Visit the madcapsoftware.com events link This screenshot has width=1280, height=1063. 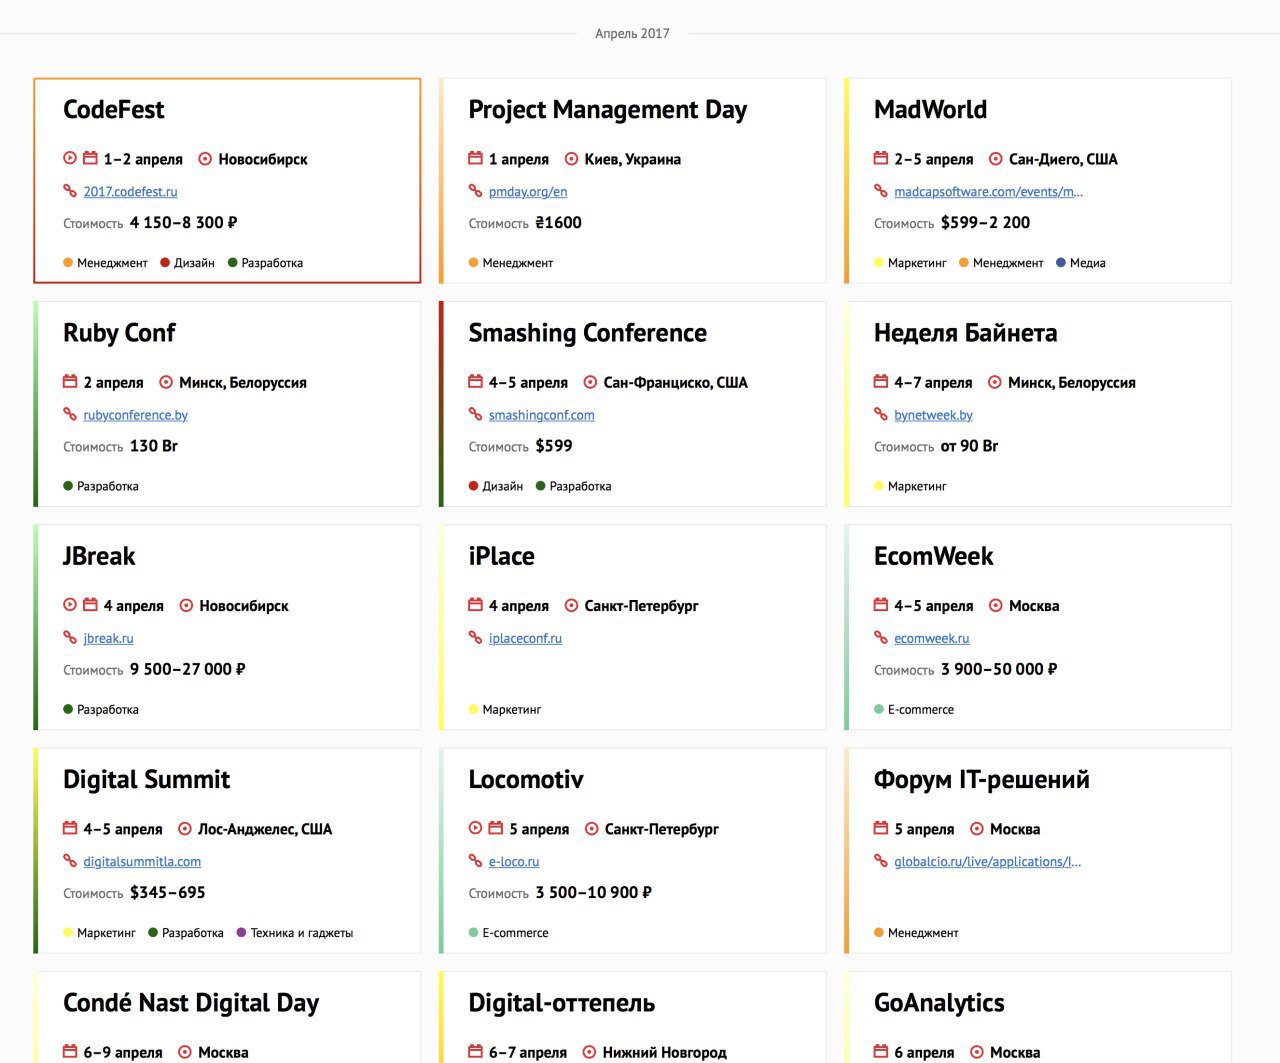coord(989,191)
